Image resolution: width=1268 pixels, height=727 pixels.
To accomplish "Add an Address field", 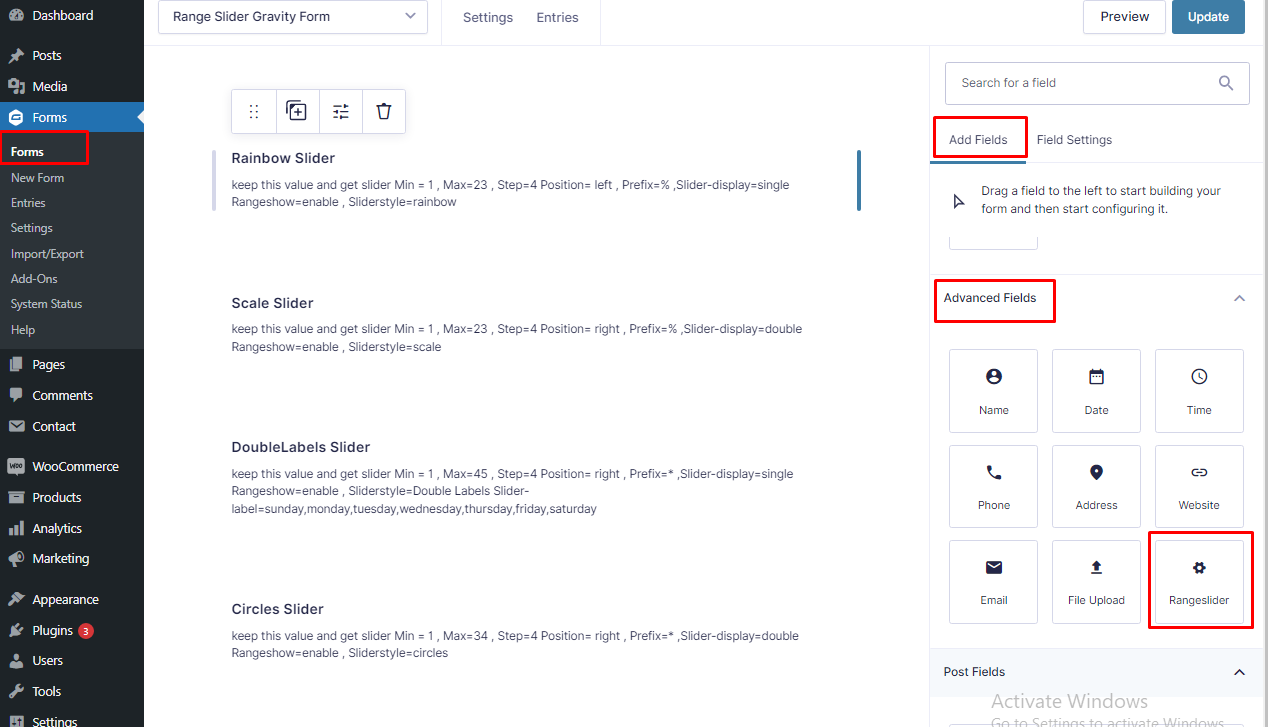I will point(1096,486).
